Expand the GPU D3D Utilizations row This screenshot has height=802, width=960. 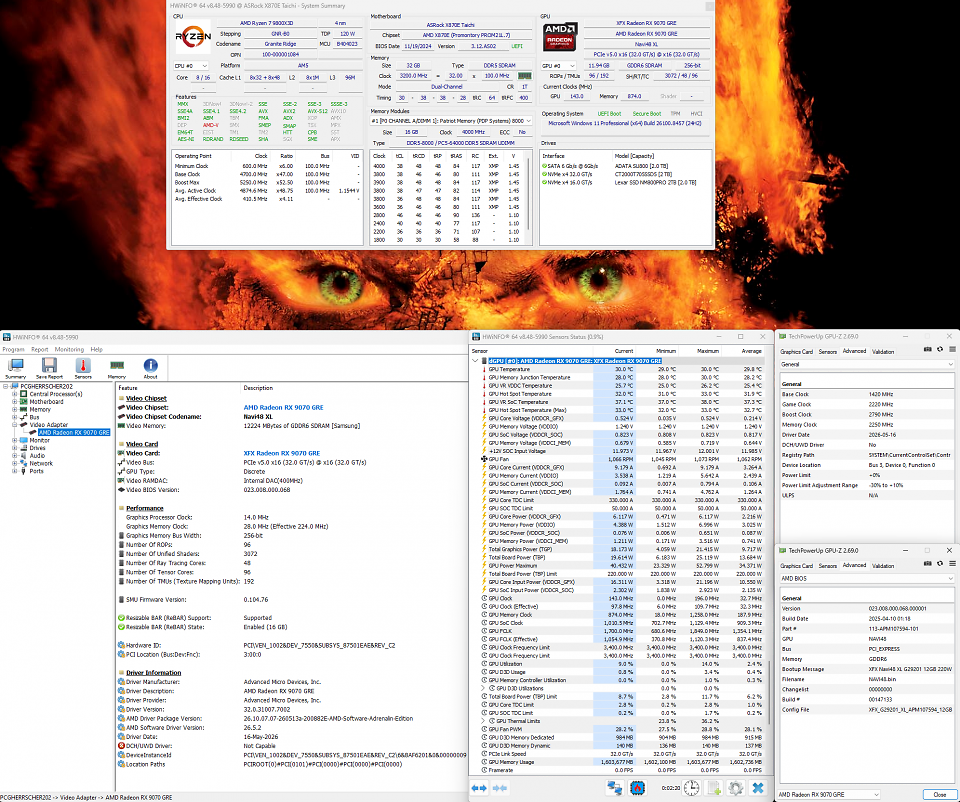tap(483, 688)
